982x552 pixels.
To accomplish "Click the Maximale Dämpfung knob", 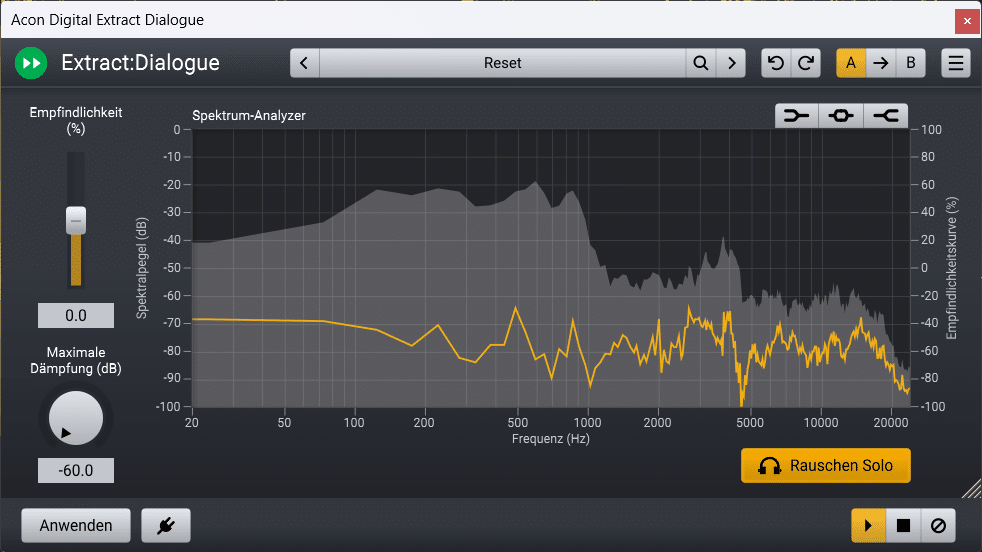I will [76, 418].
